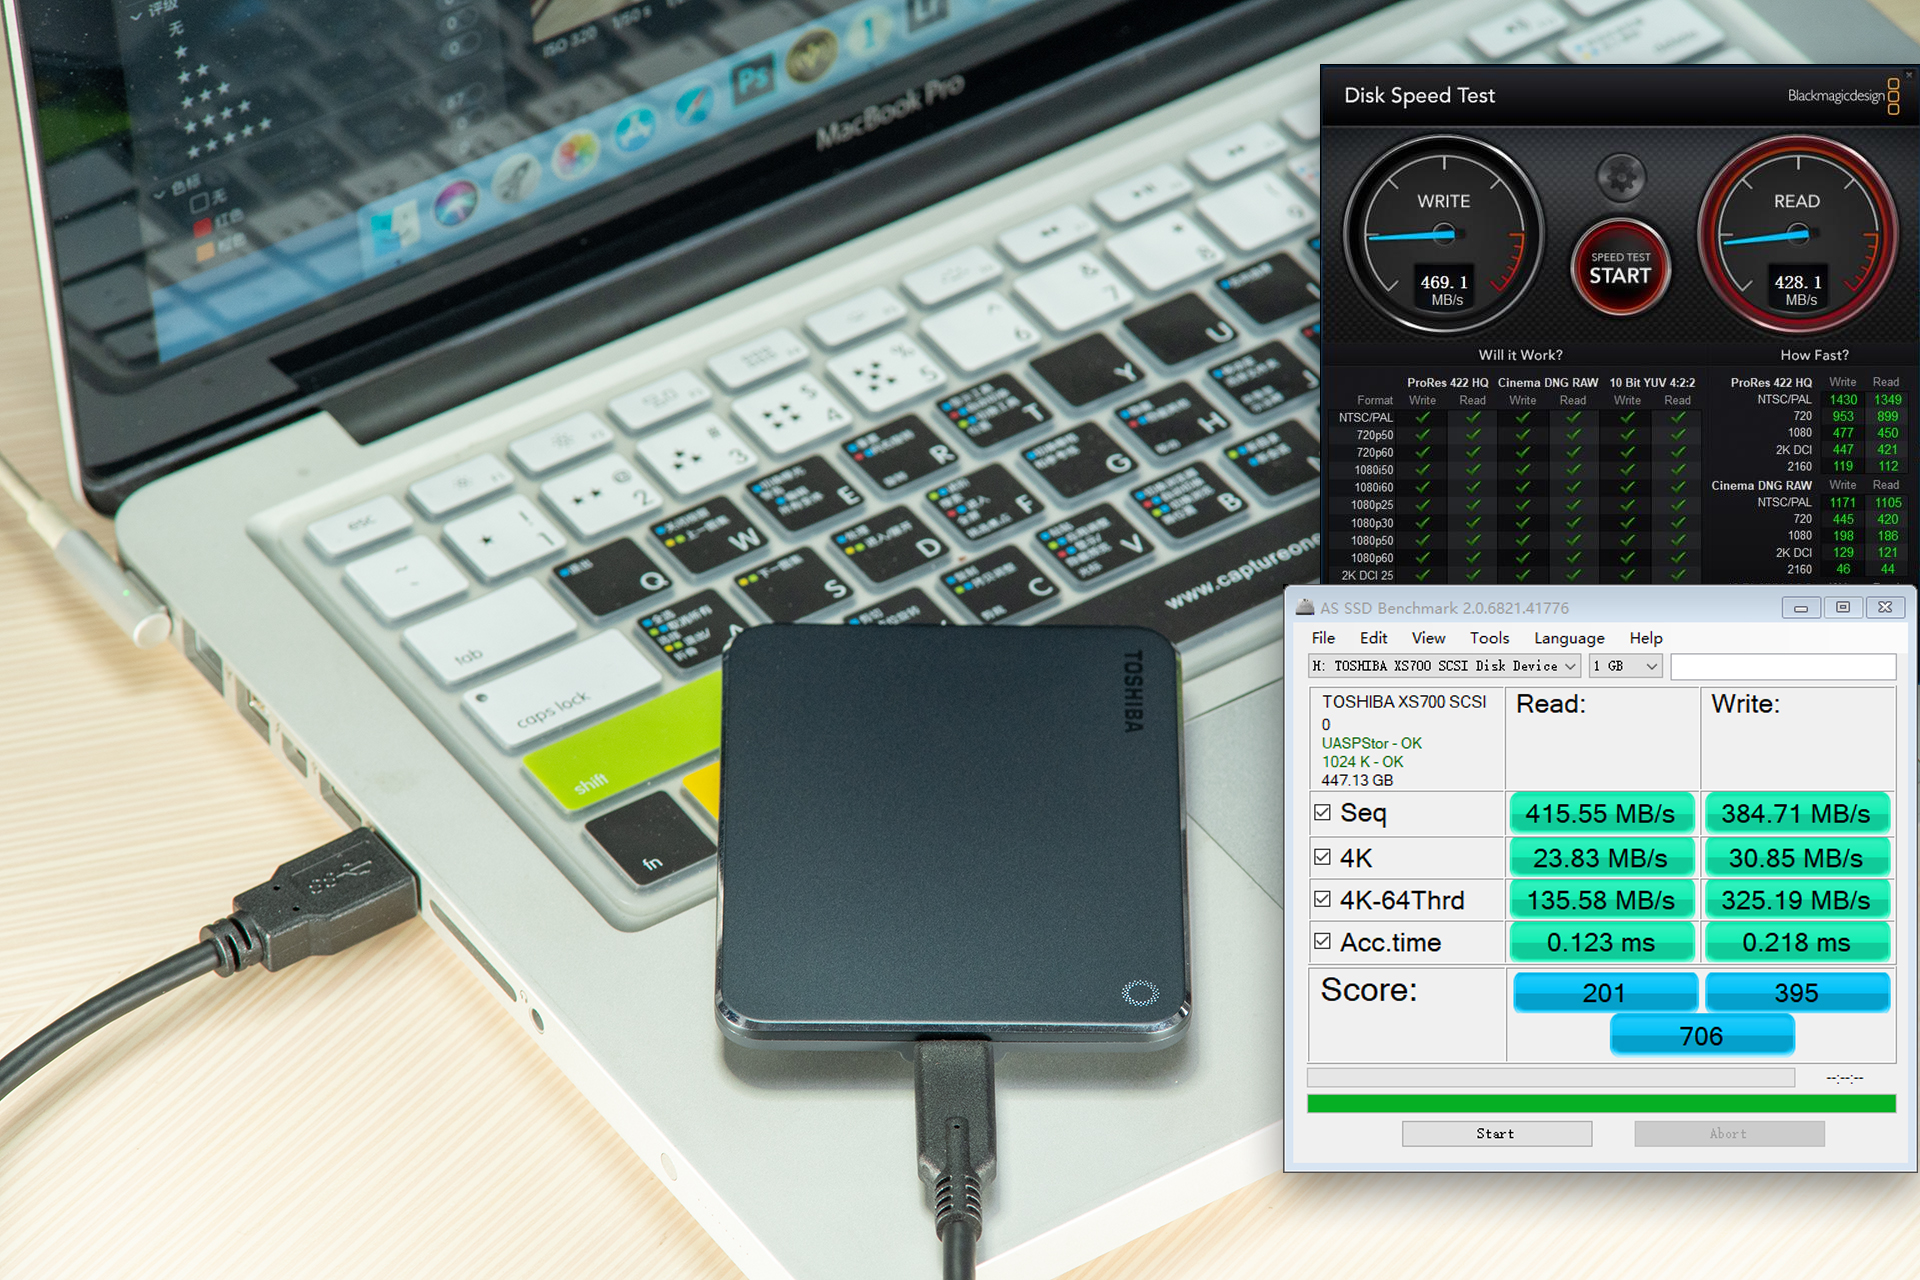1920x1280 pixels.
Task: Click the Start button in AS SSD
Action: pos(1496,1133)
